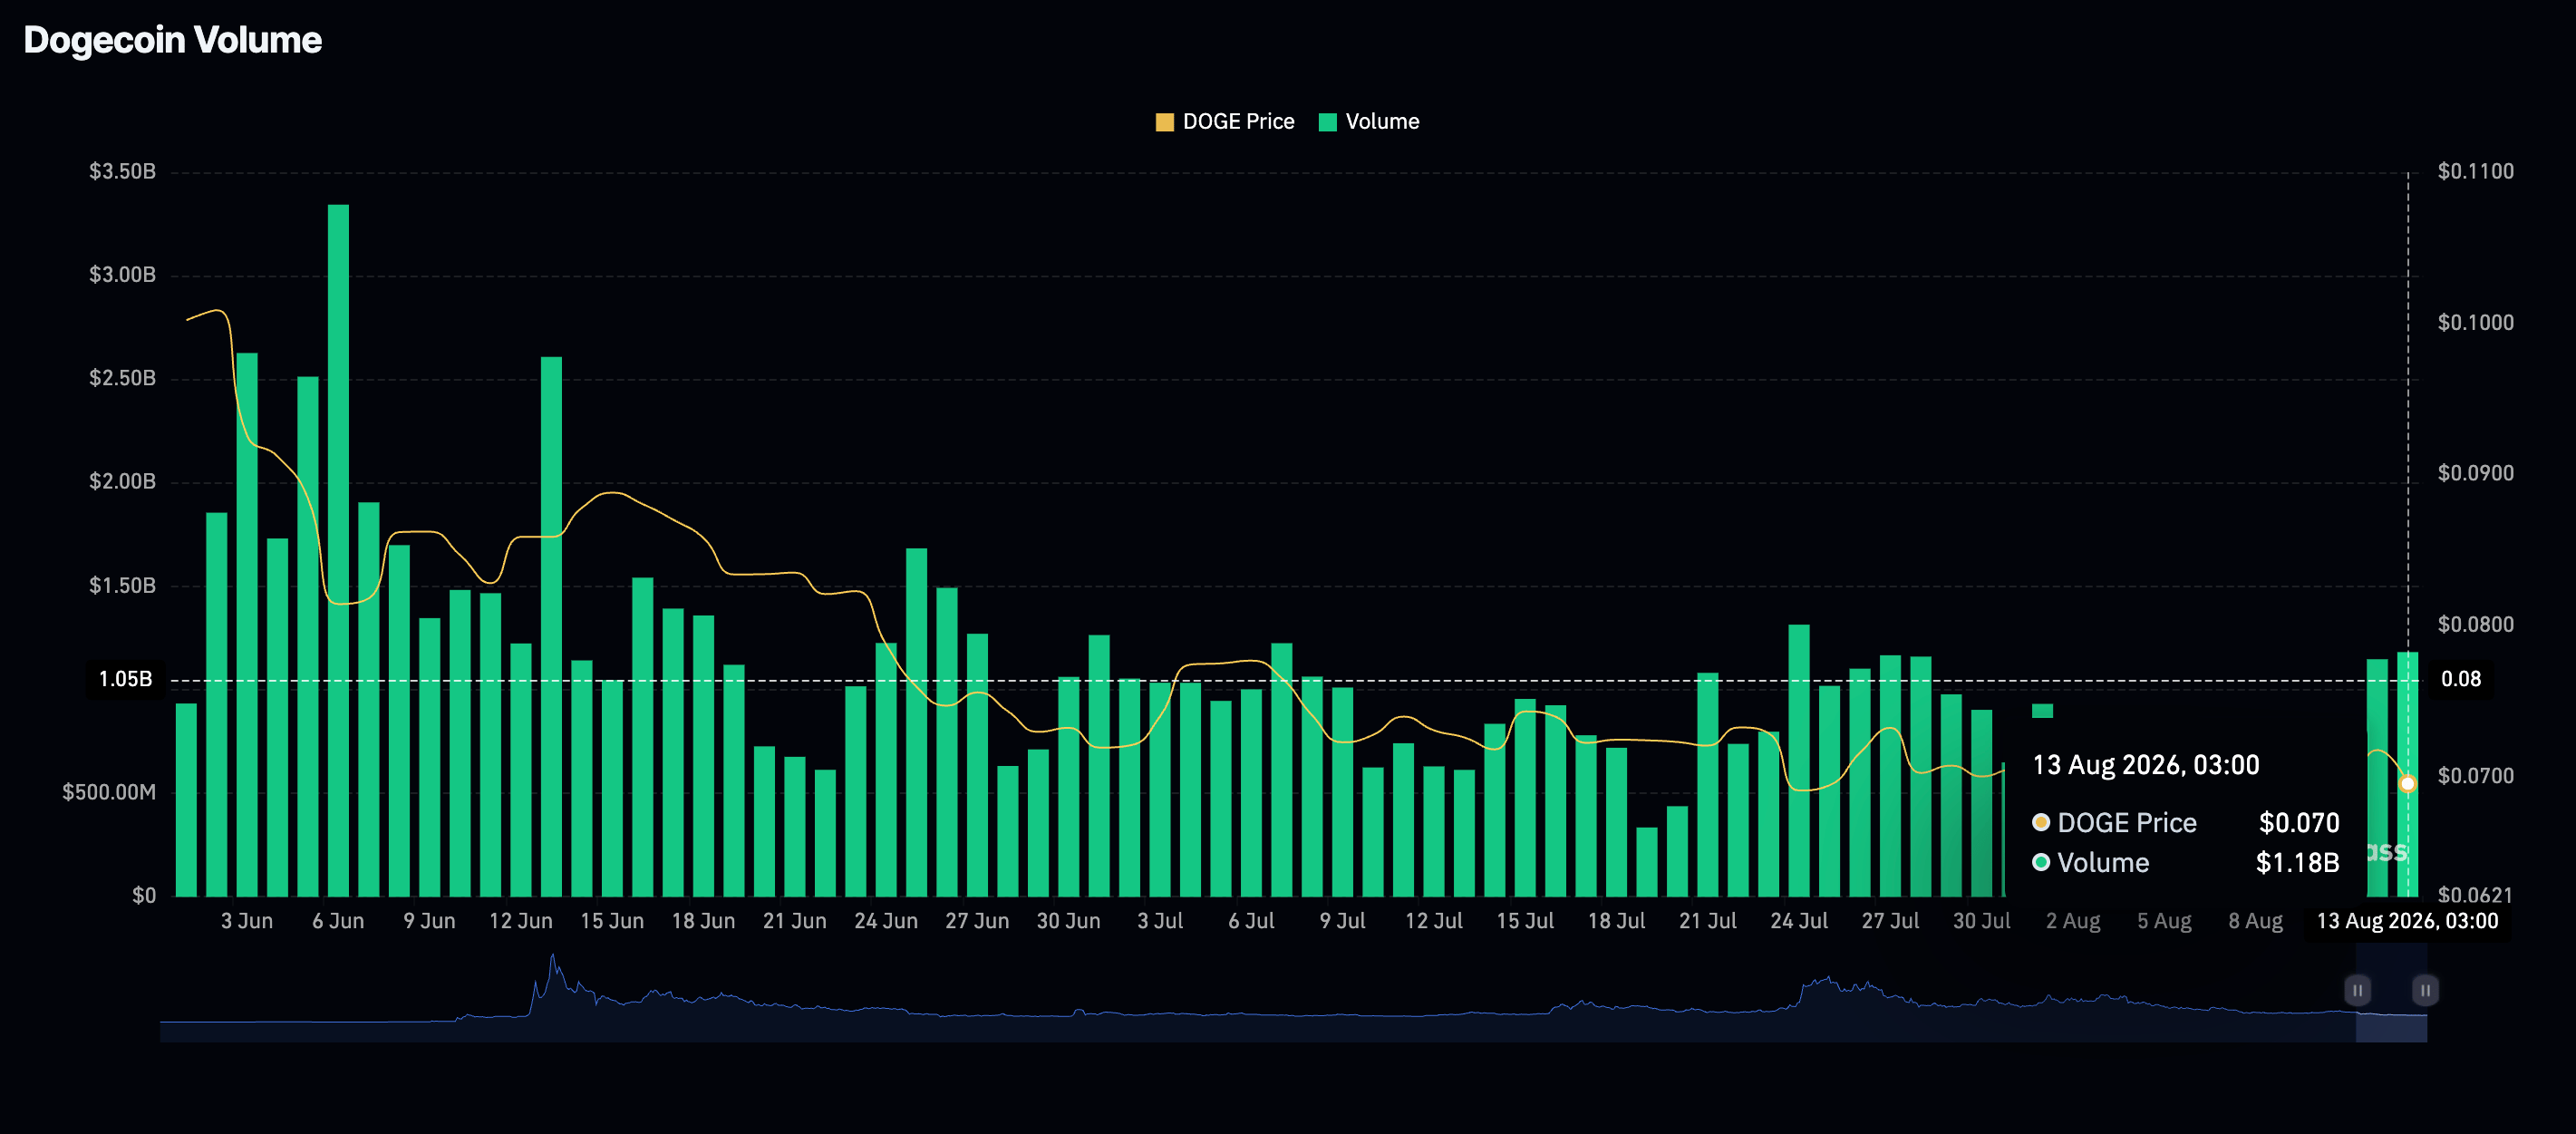Click the tooltip DOGE Price value $0.070
The image size is (2576, 1134).
[2299, 823]
